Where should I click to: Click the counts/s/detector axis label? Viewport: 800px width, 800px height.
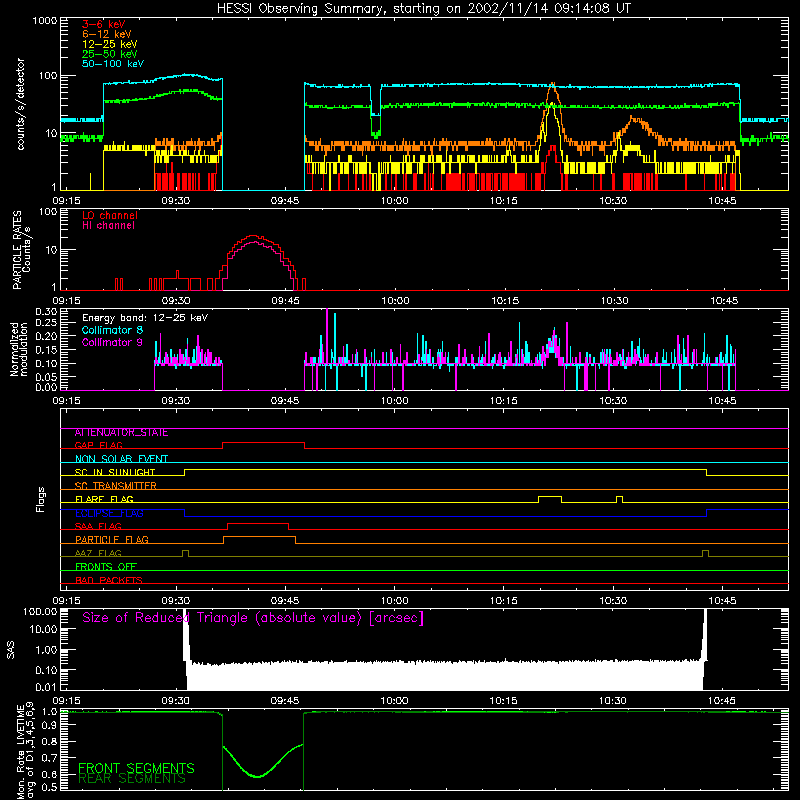(20, 104)
